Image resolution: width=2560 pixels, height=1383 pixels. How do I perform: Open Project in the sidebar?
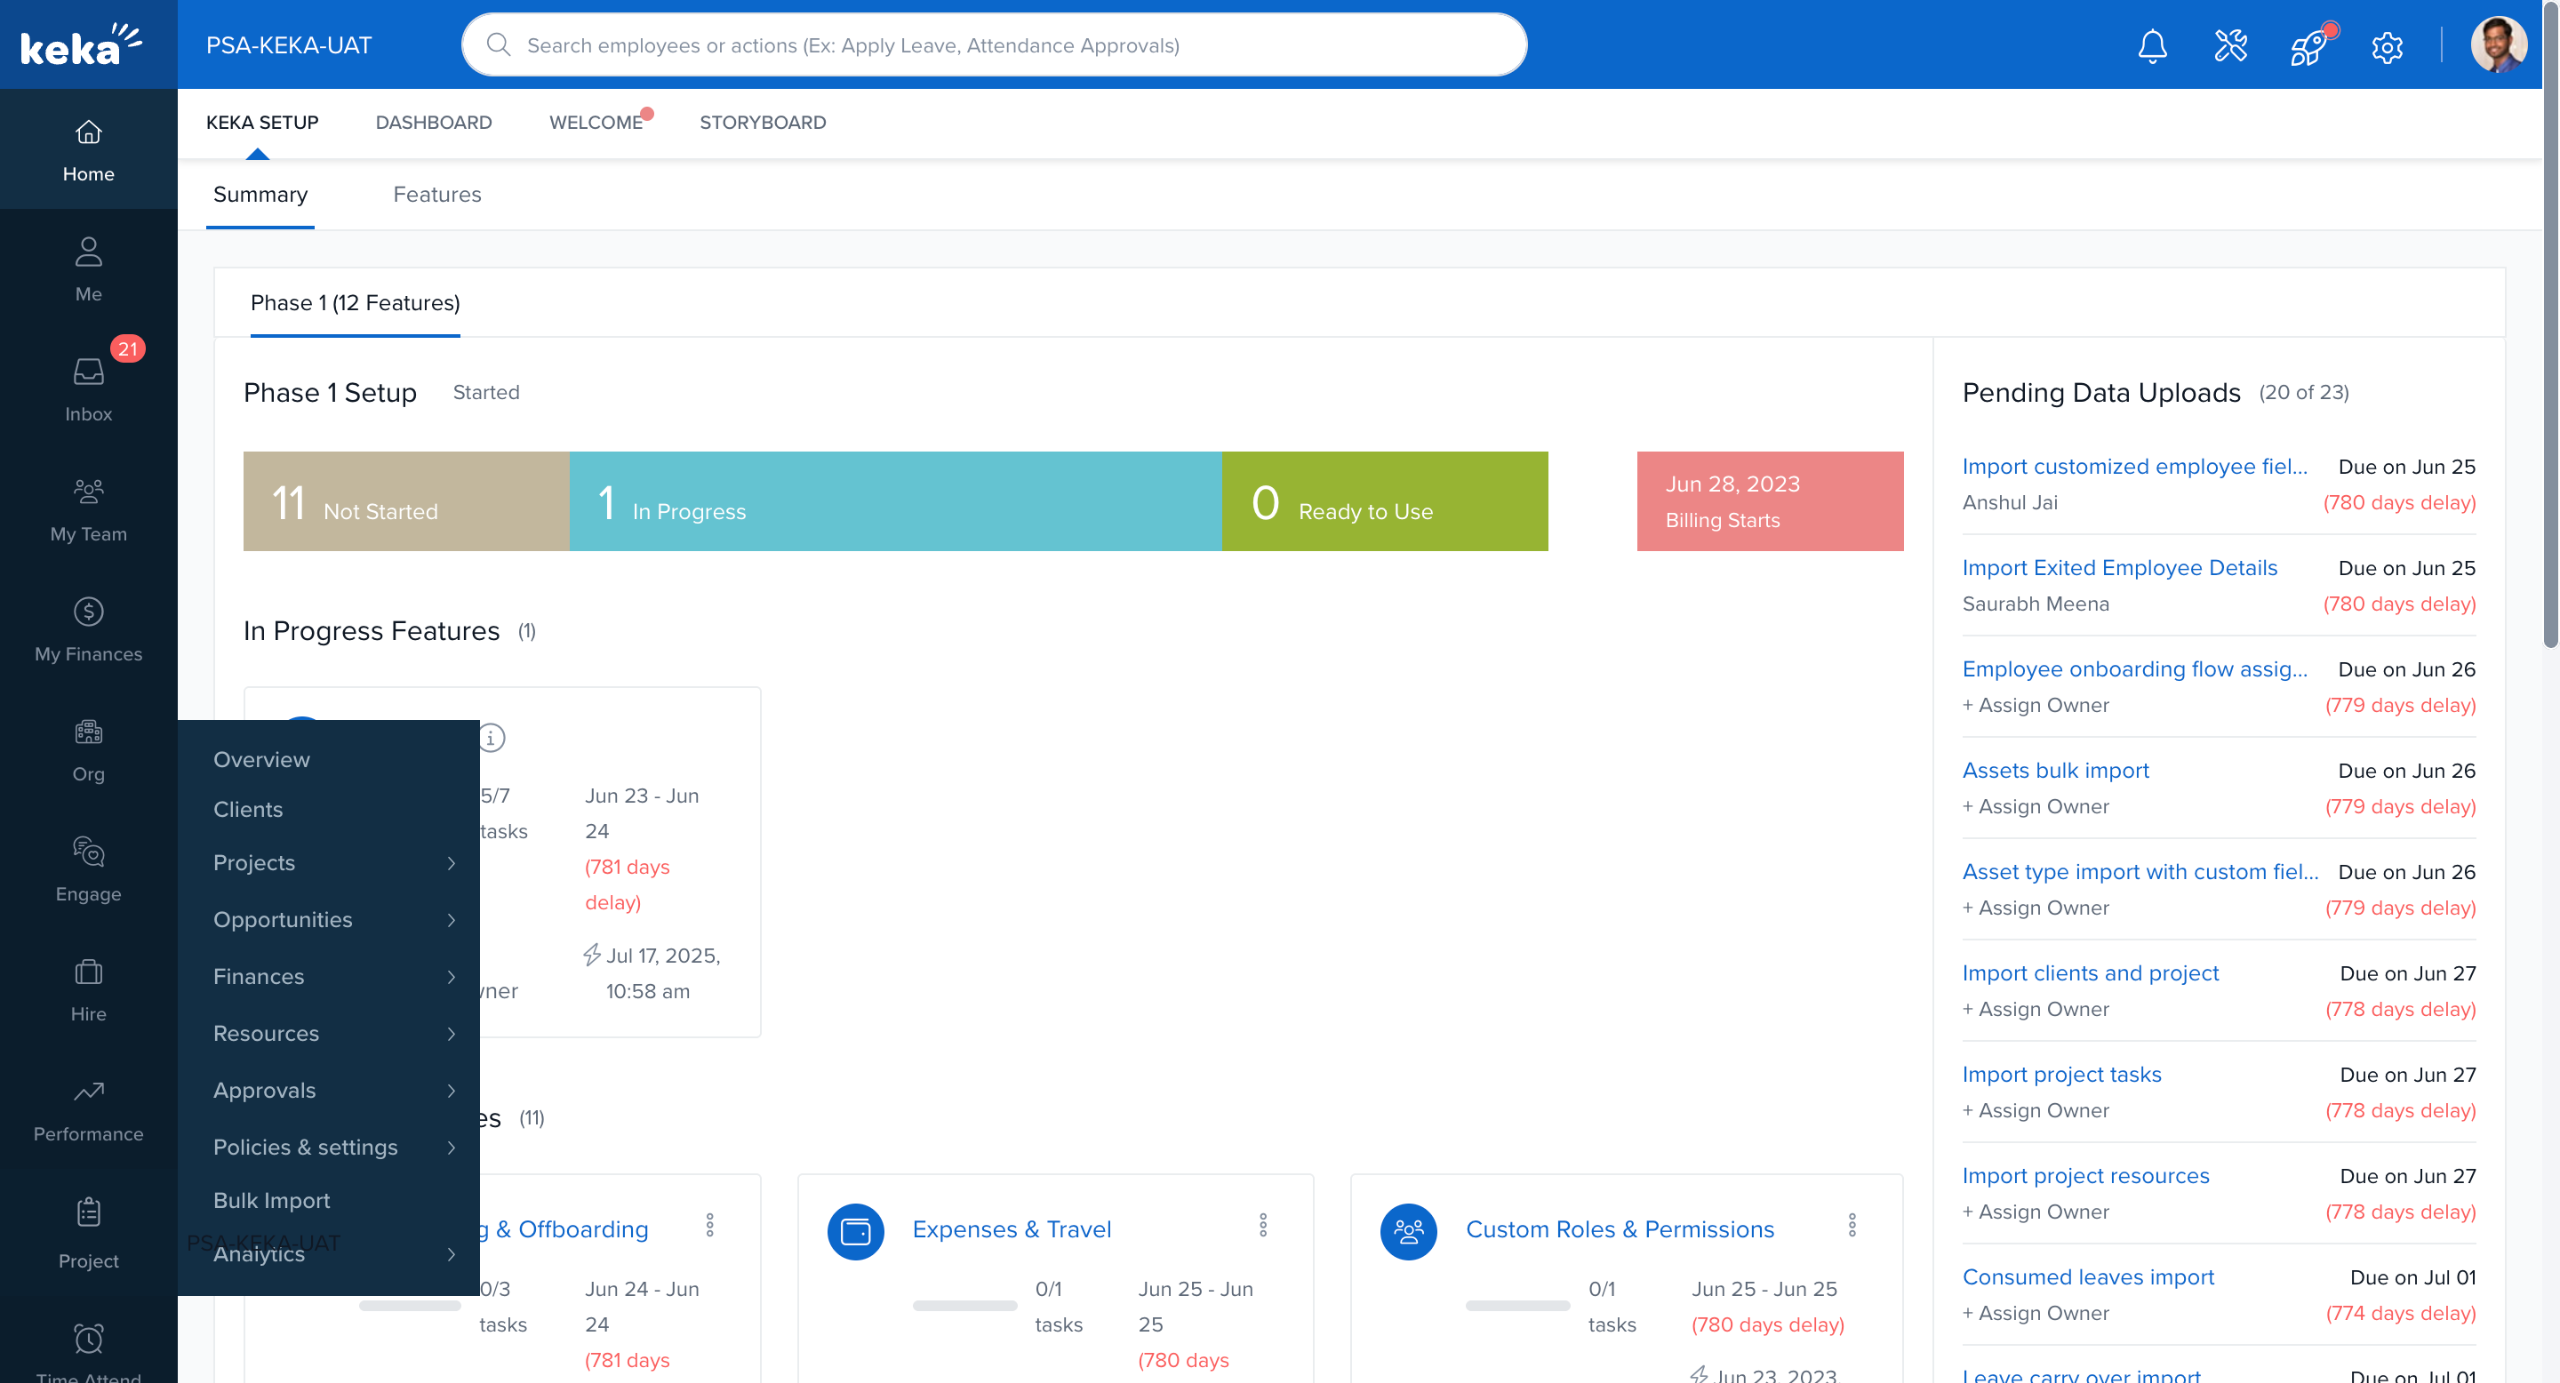(89, 1233)
